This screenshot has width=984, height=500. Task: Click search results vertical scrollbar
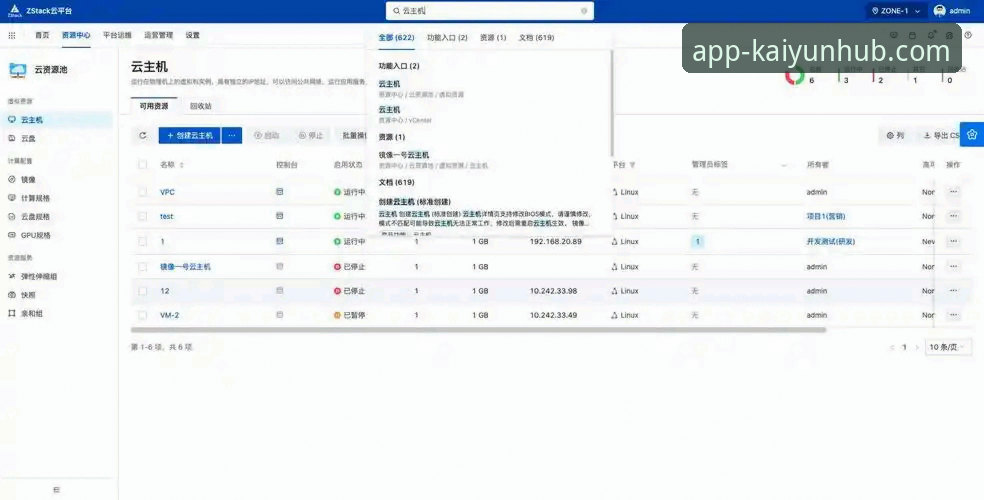tap(611, 104)
